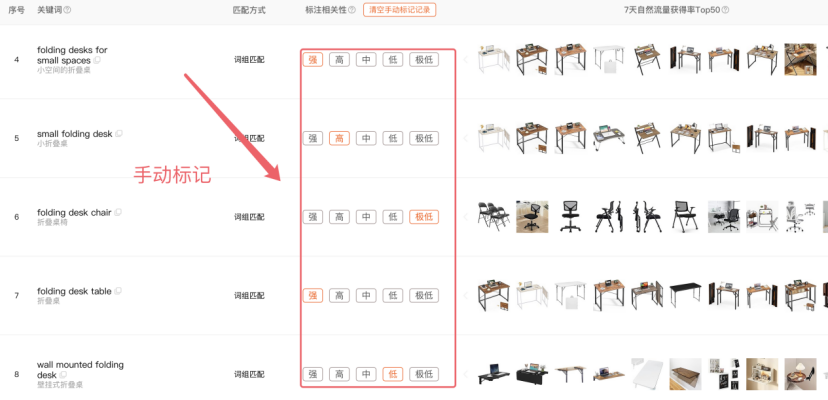Click the 清空手动标记记录 button
828x400 pixels.
[x=399, y=10]
